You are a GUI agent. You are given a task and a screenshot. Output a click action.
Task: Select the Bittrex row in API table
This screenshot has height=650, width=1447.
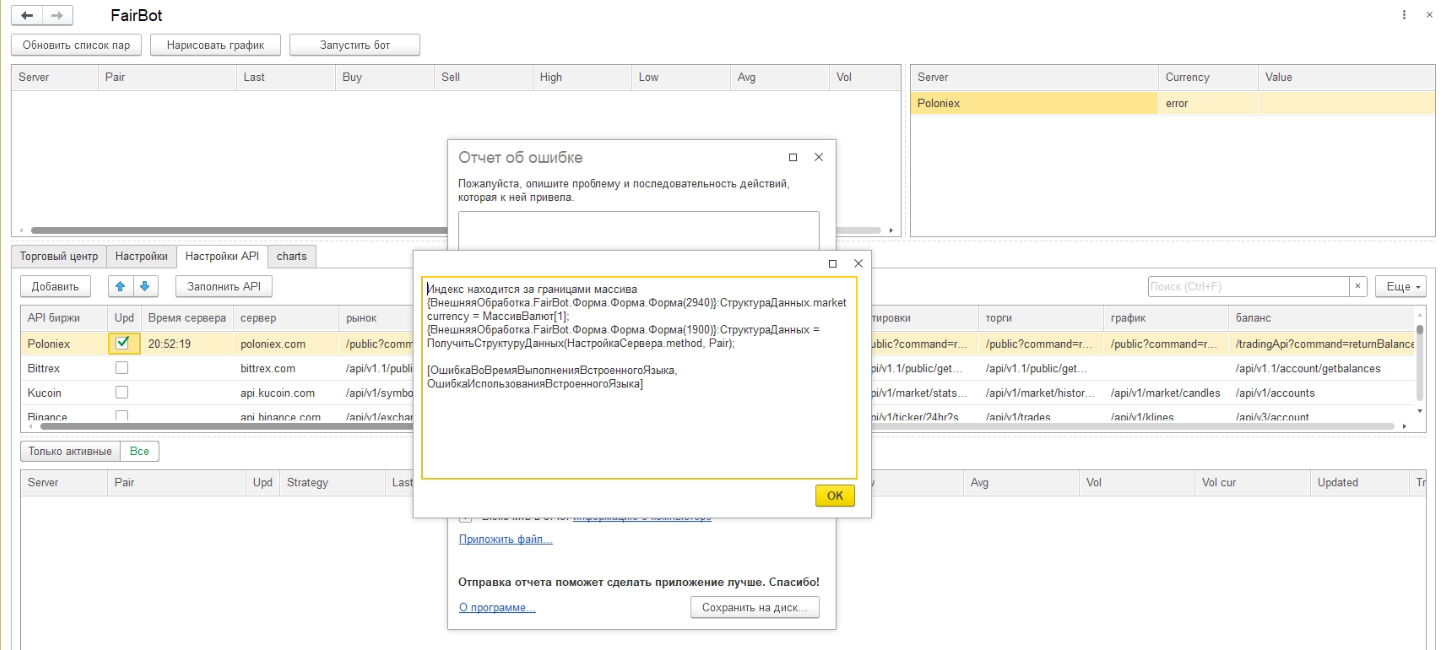720,368
